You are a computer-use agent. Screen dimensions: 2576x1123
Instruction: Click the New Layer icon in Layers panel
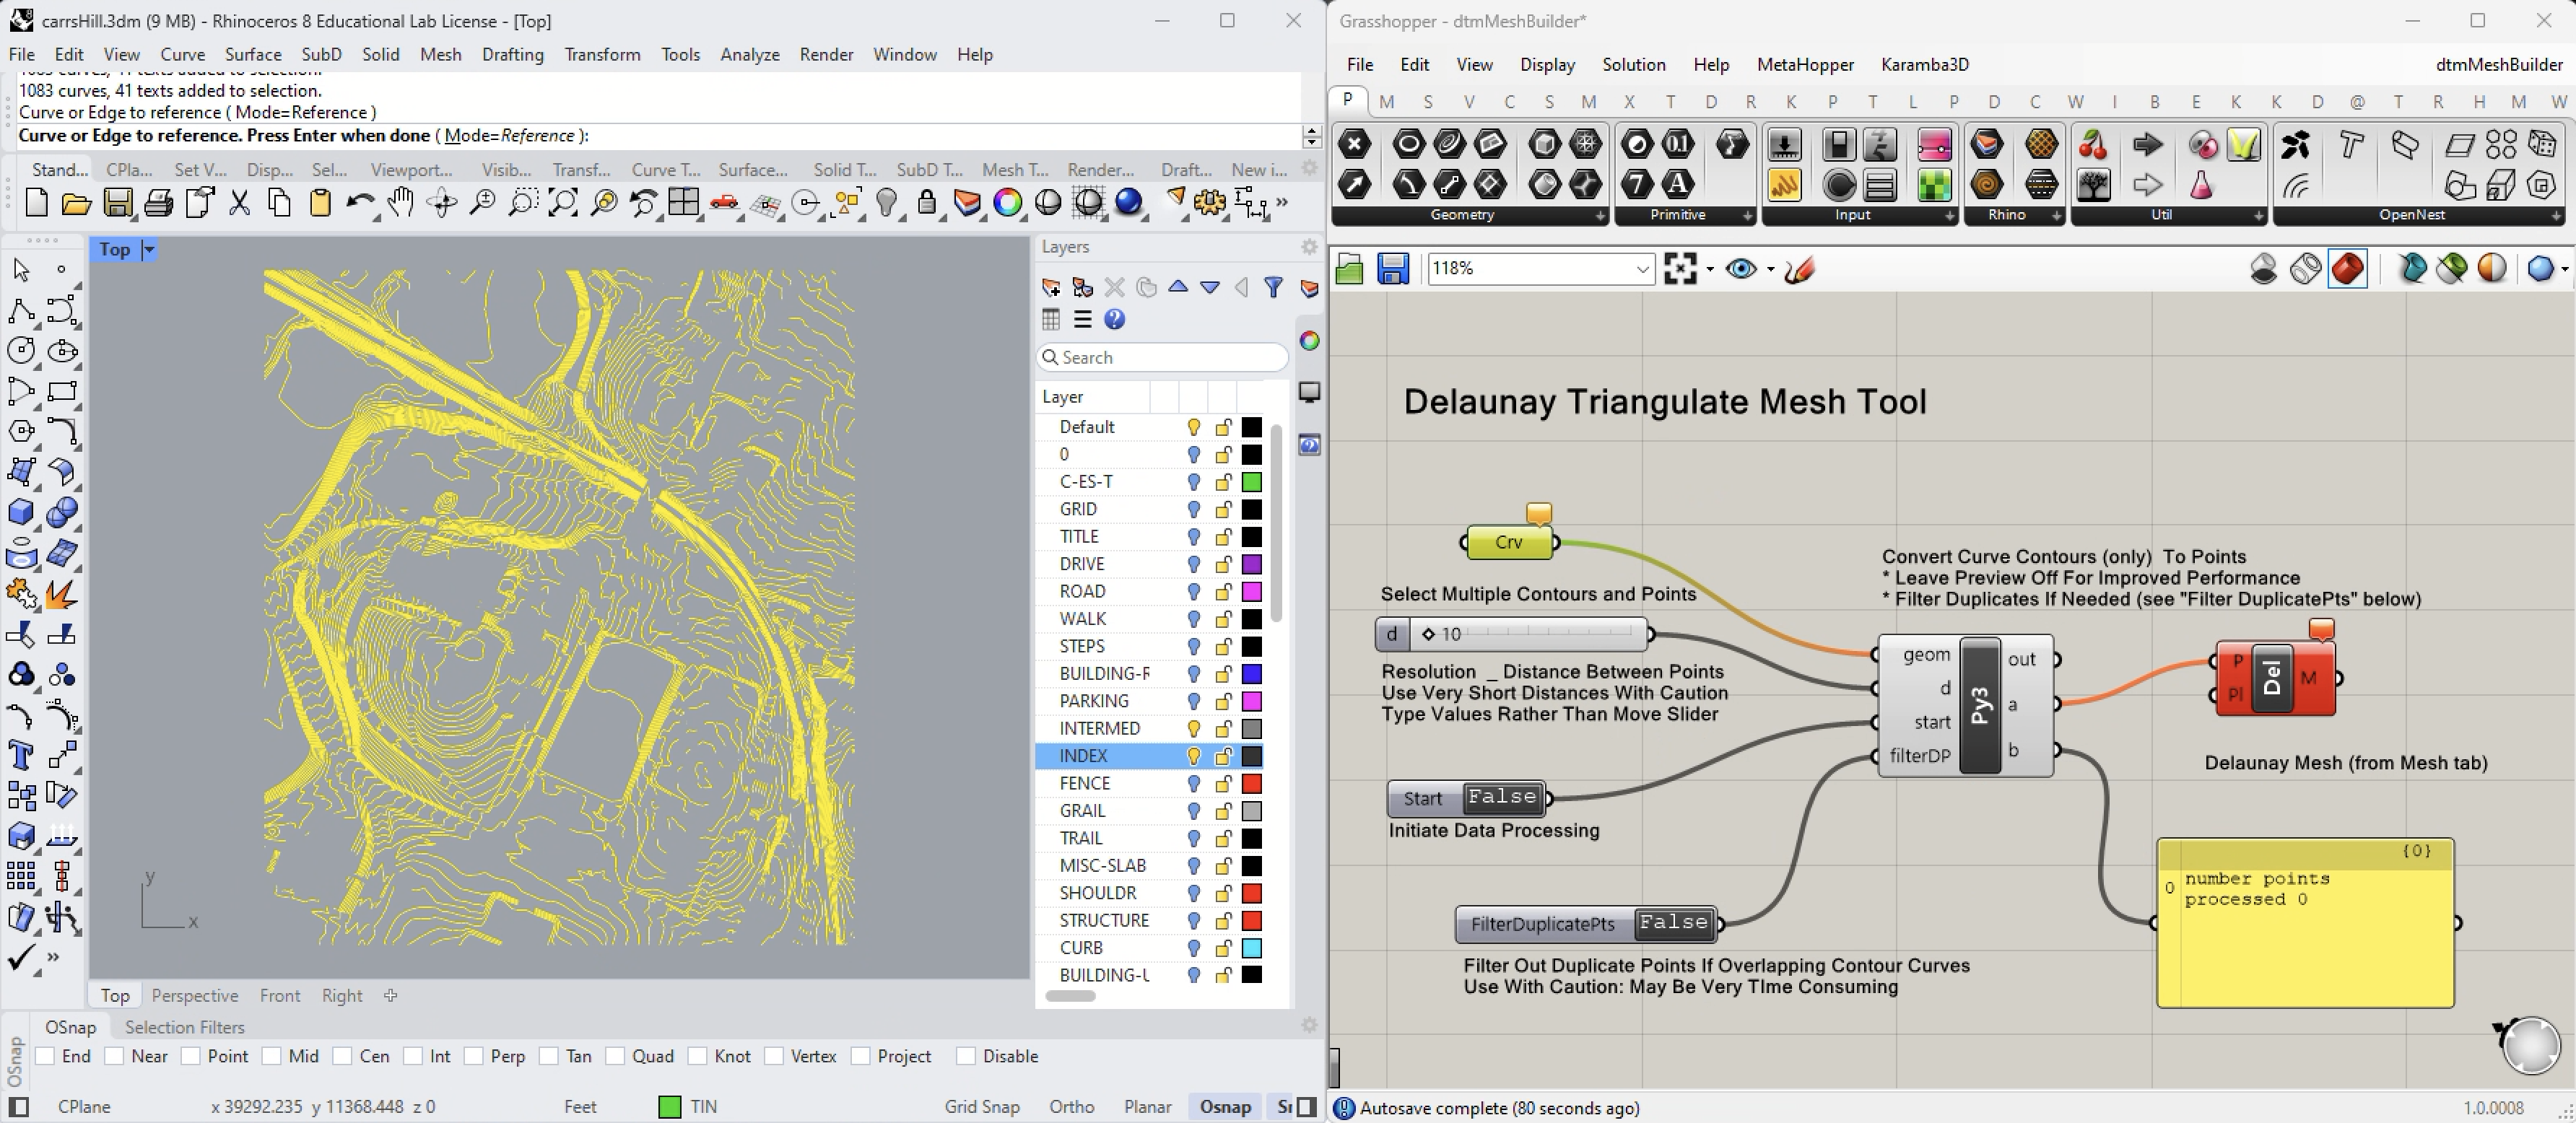click(x=1050, y=288)
